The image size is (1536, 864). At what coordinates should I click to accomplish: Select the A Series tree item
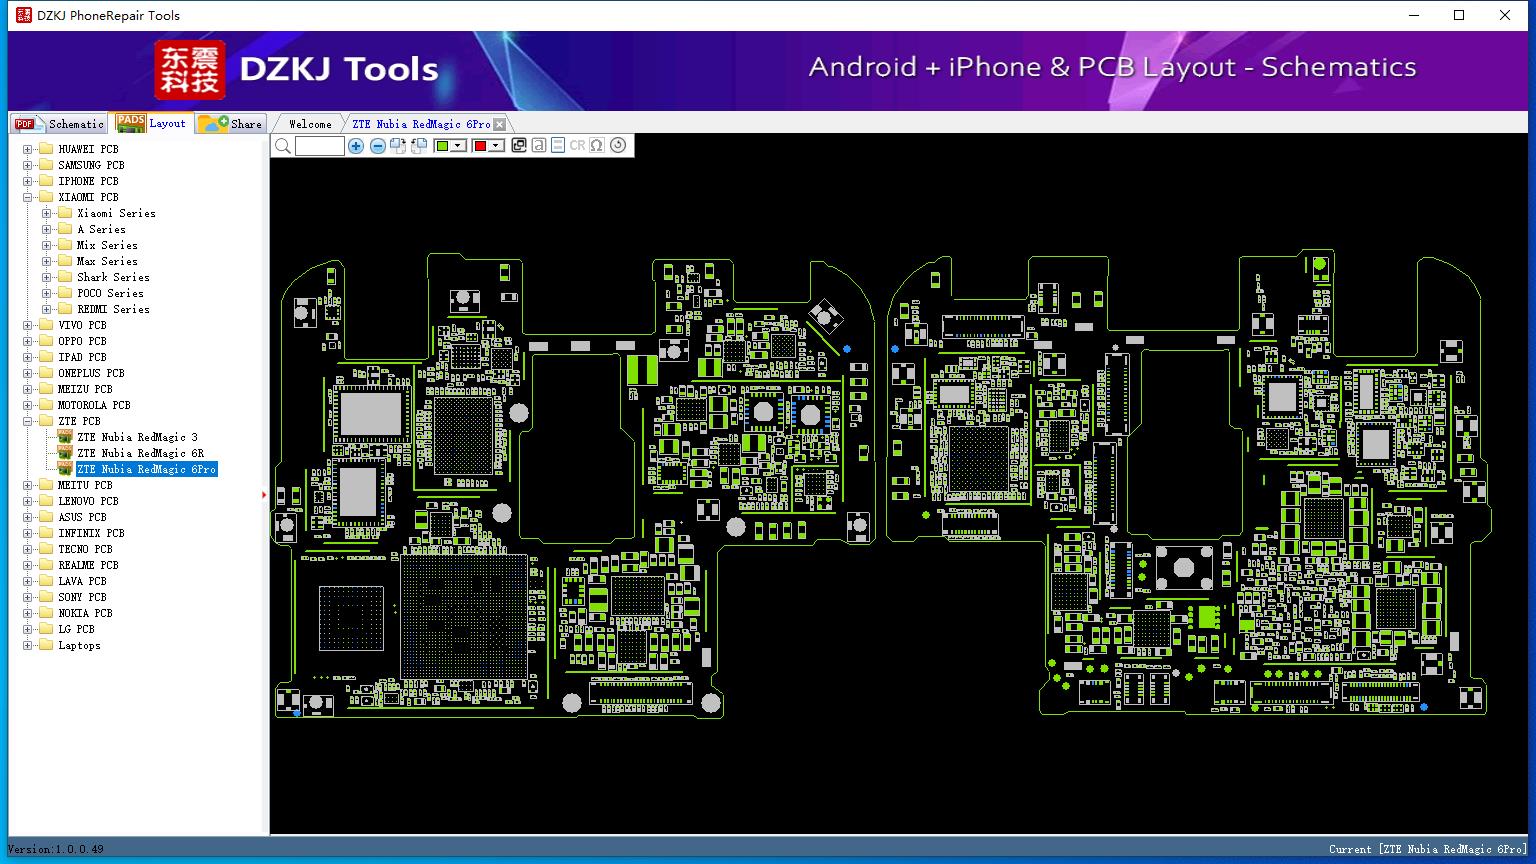pyautogui.click(x=101, y=229)
